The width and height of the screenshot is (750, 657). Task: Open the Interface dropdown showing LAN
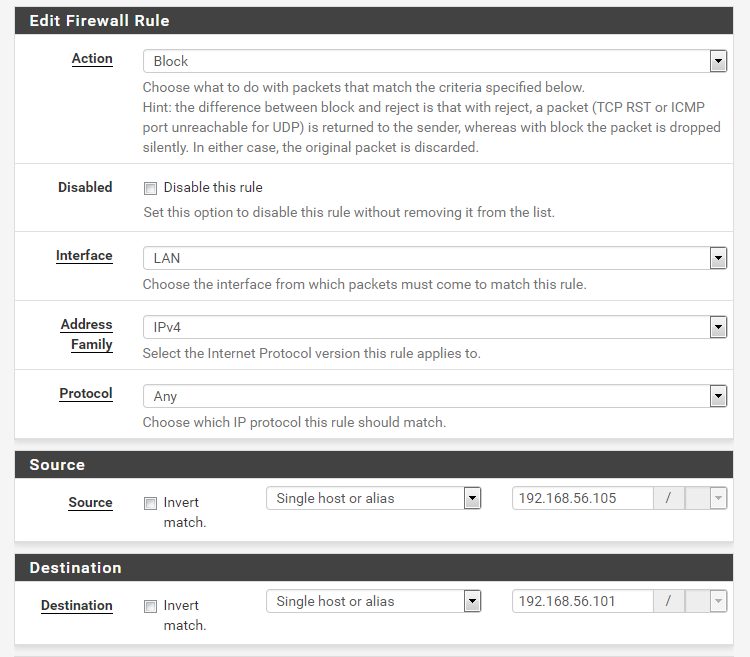pos(434,258)
